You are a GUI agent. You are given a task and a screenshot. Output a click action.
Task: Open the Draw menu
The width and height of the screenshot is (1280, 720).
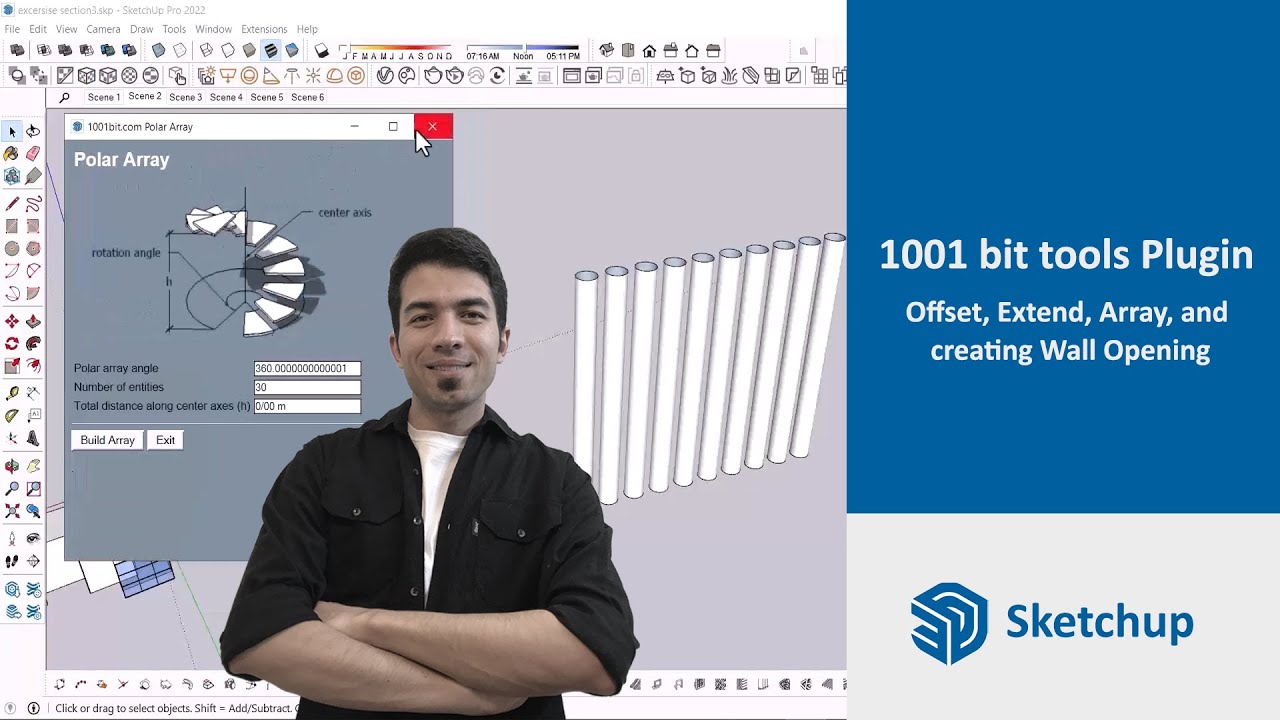pos(141,29)
